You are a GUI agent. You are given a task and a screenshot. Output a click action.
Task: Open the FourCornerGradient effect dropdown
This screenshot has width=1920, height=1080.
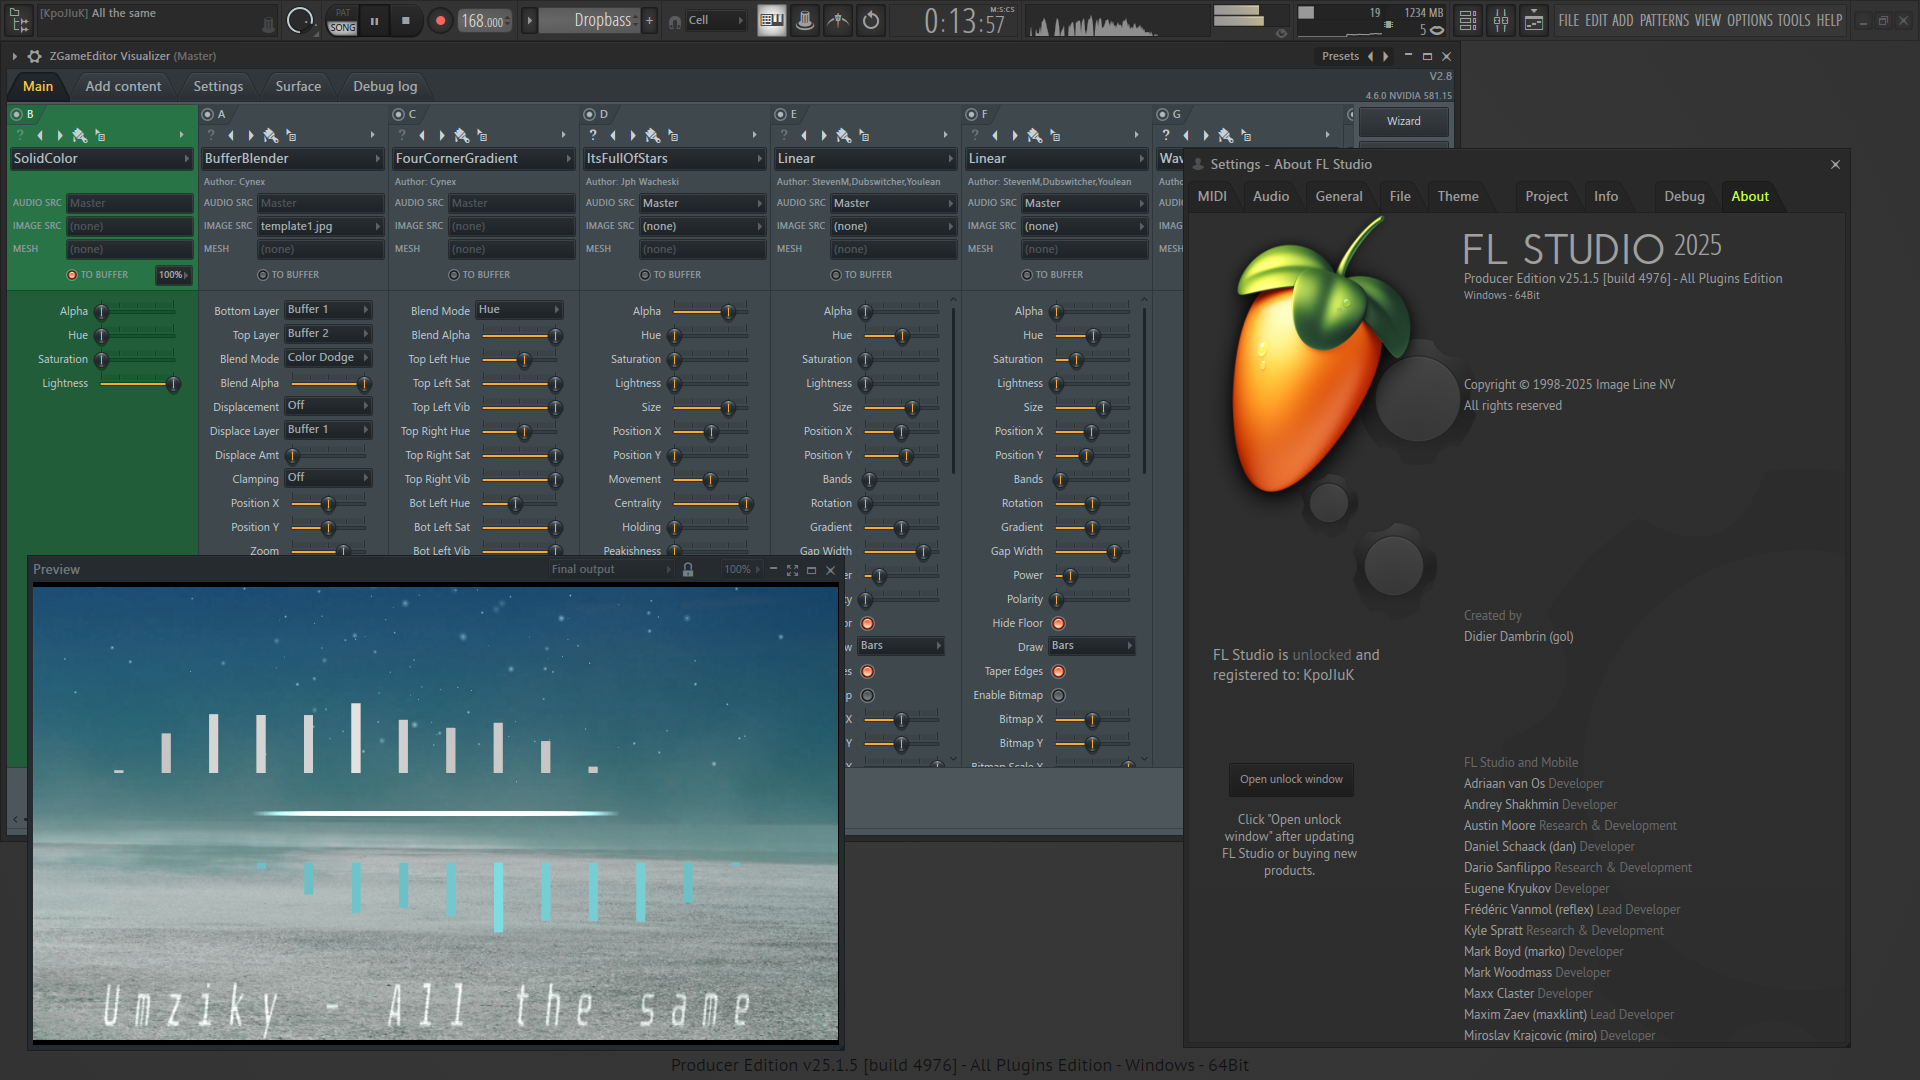483,158
